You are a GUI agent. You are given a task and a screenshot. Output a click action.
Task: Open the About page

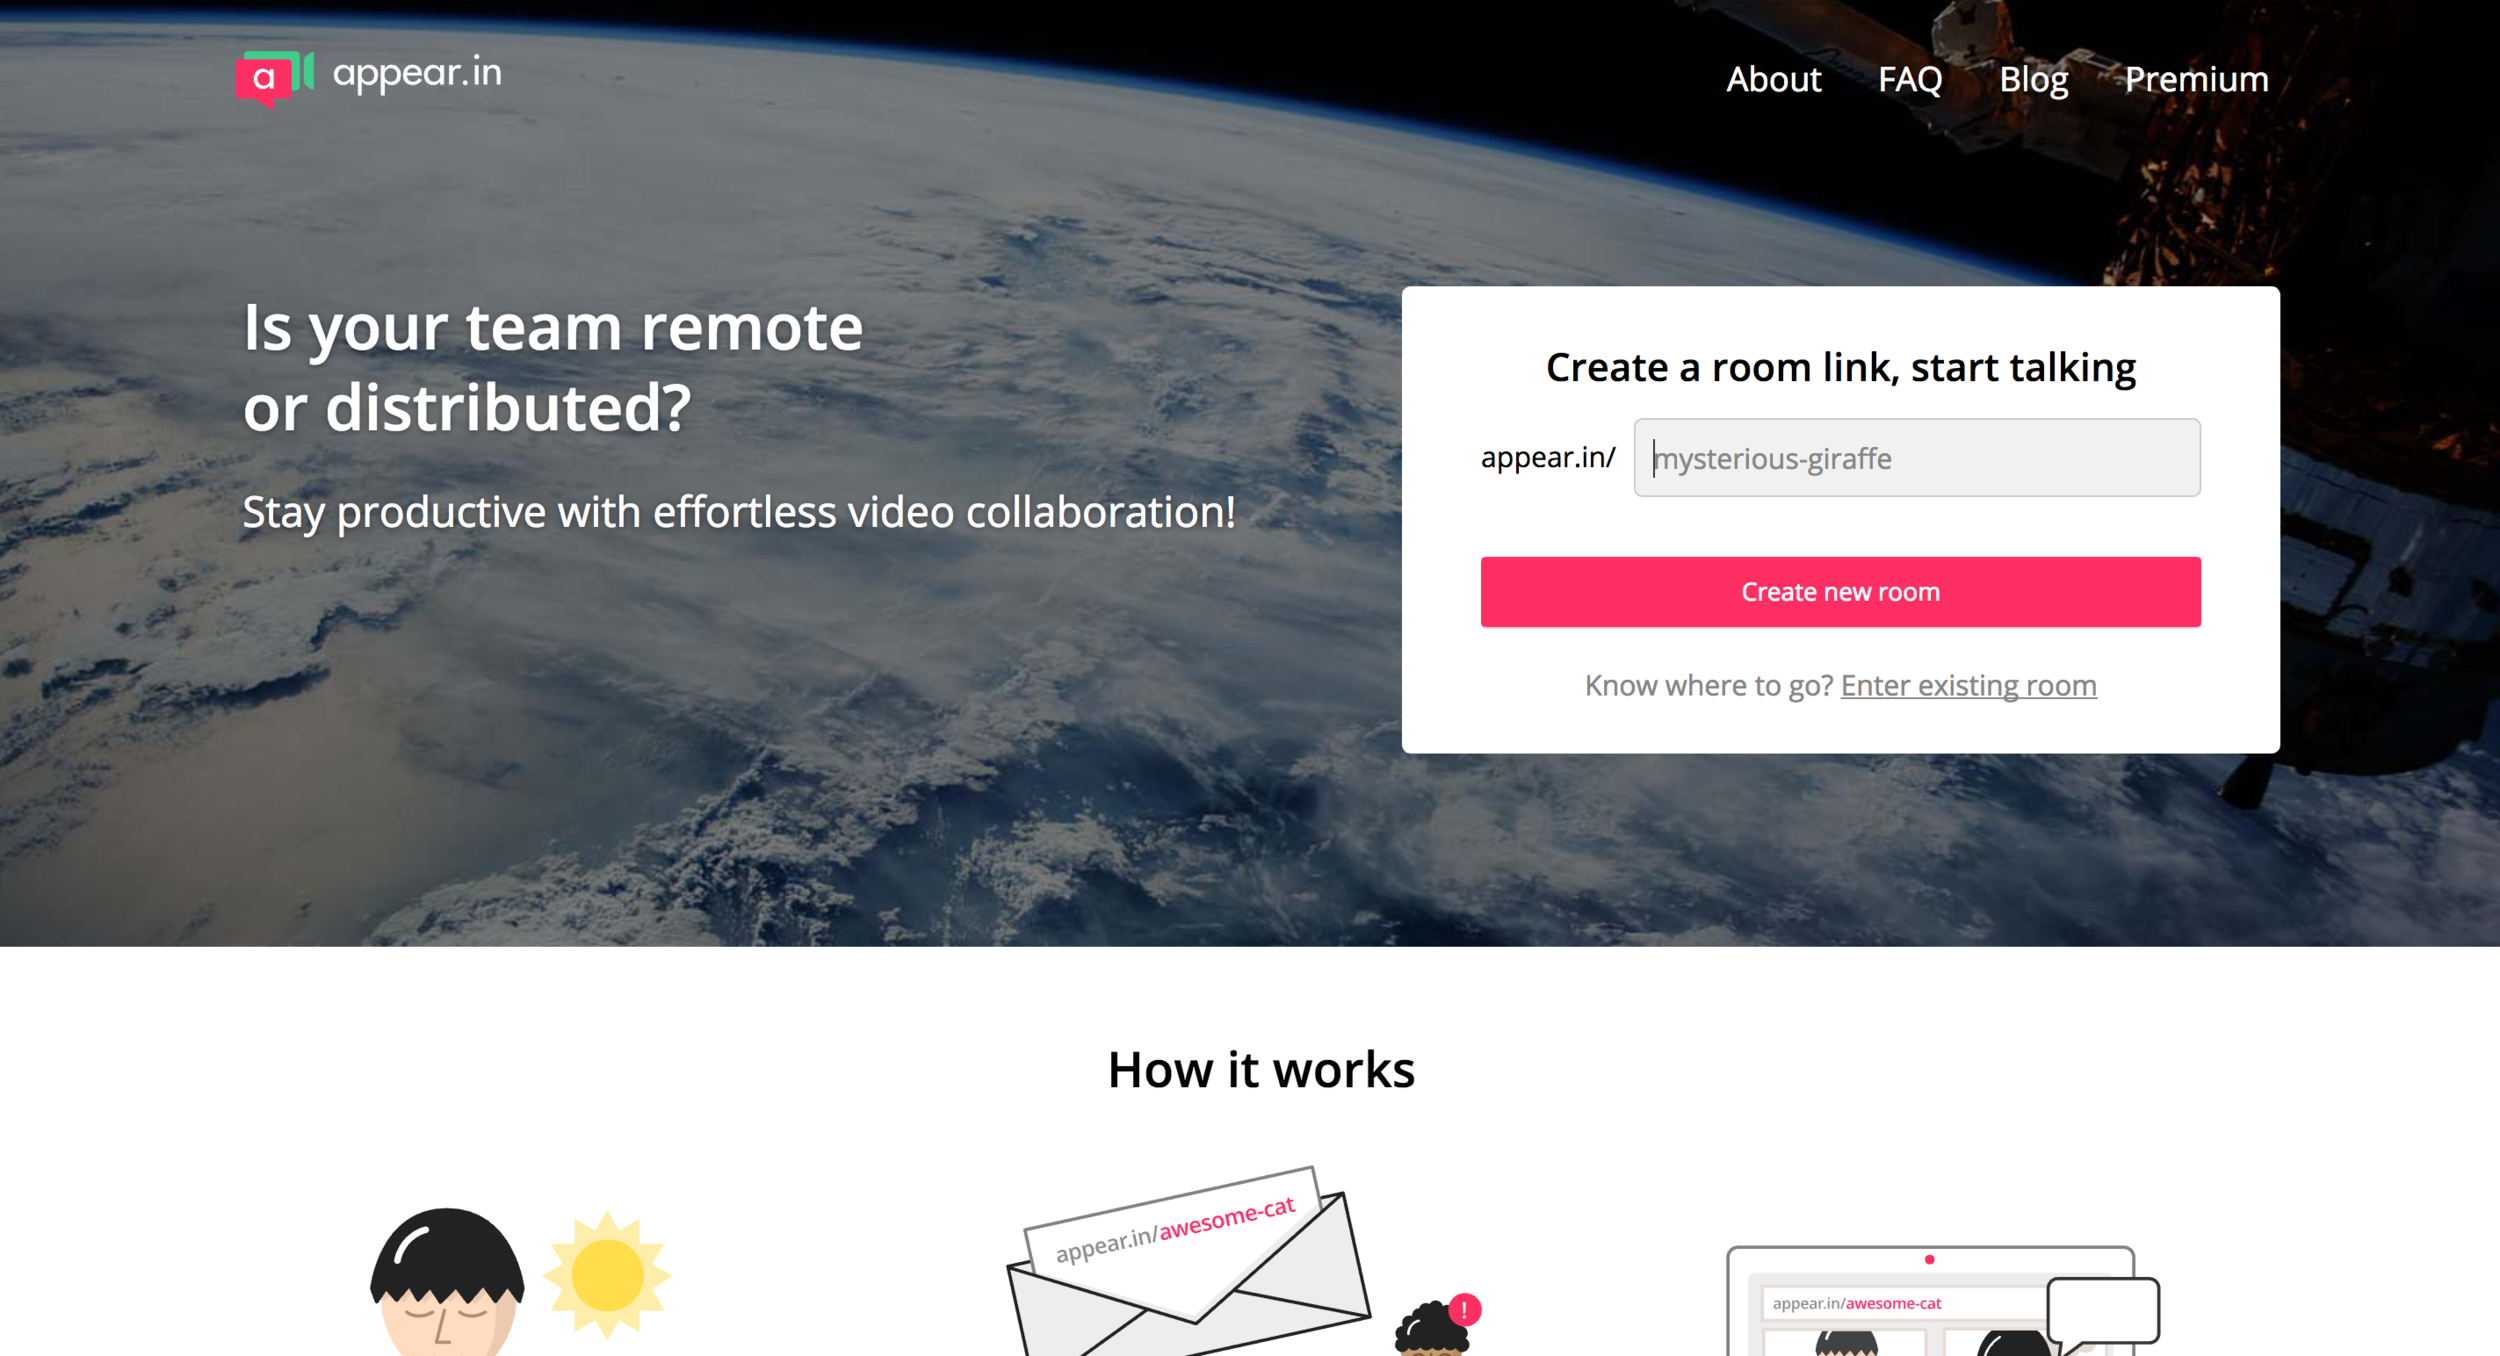click(x=1773, y=79)
